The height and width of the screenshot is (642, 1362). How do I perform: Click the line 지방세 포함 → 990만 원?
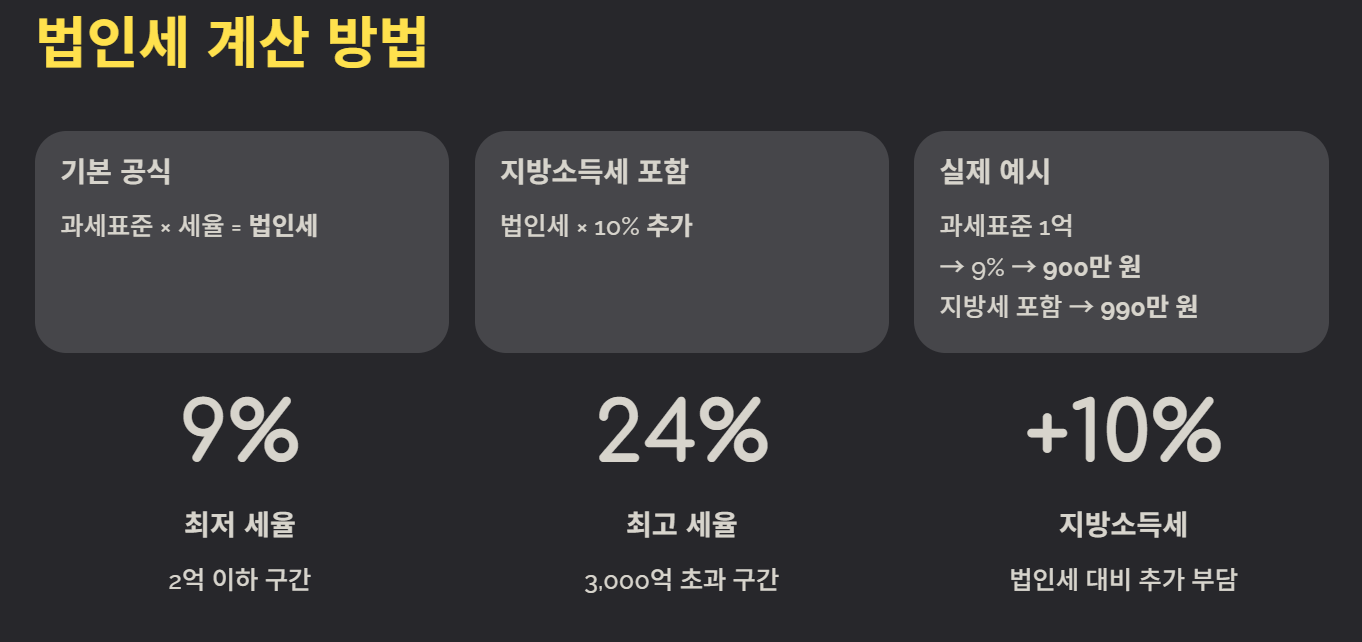(x=1068, y=307)
